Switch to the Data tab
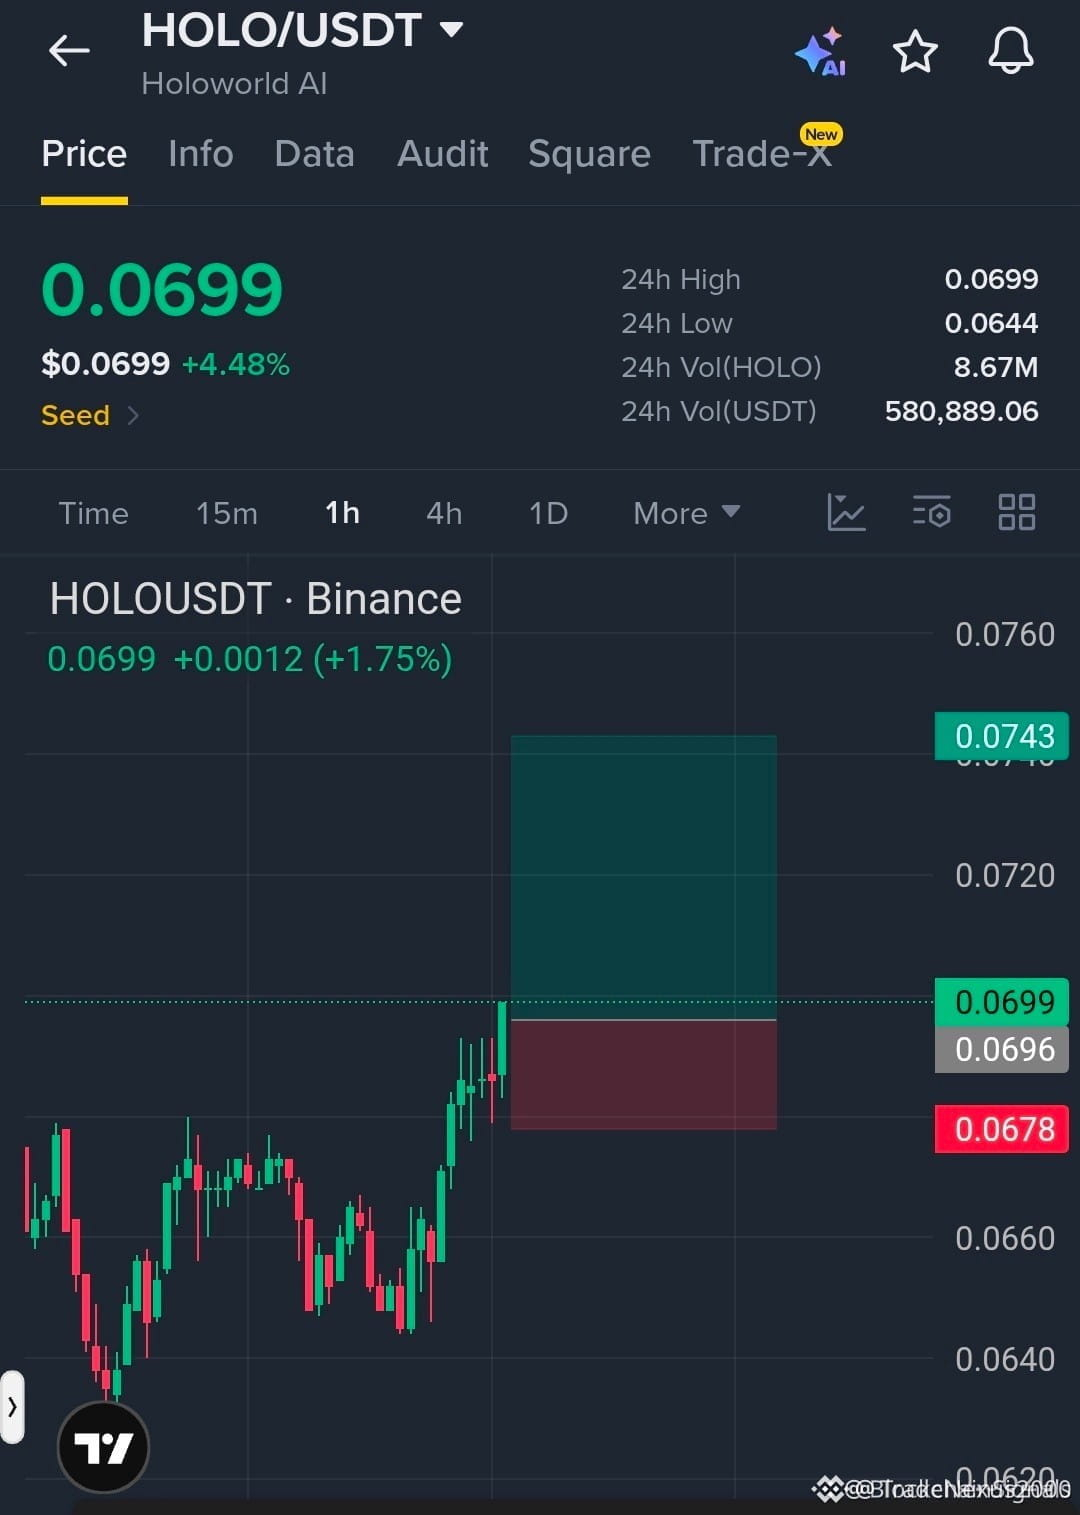Image resolution: width=1080 pixels, height=1515 pixels. pyautogui.click(x=314, y=154)
